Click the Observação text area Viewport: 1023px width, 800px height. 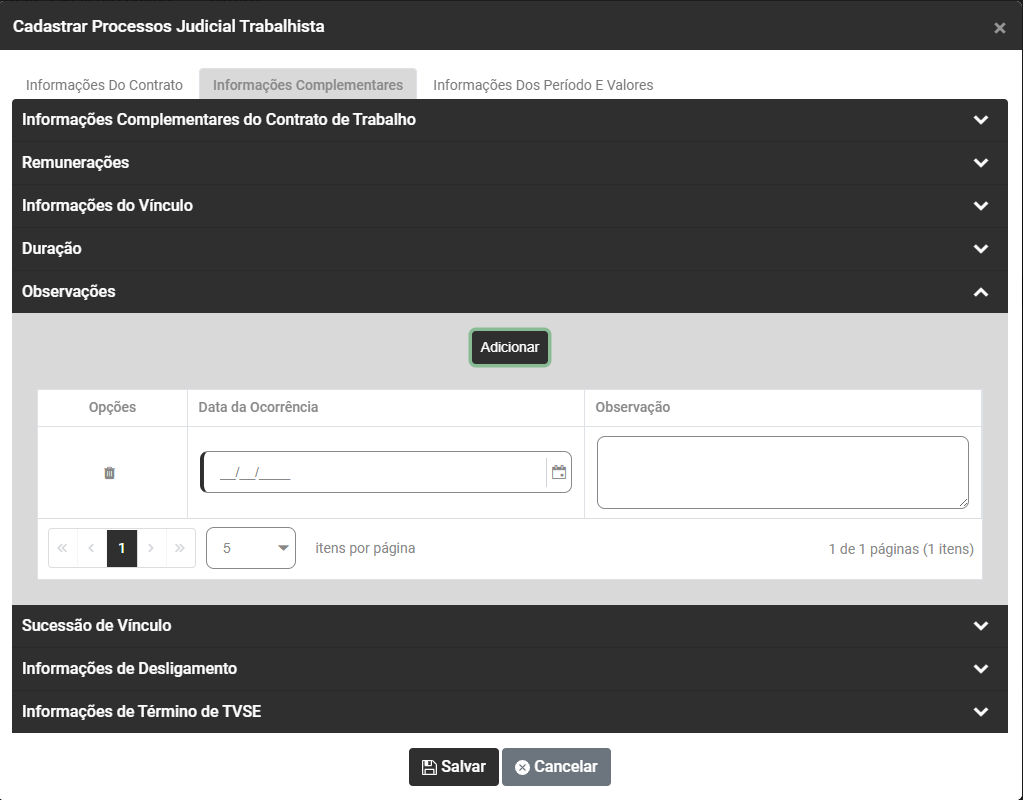coord(782,472)
